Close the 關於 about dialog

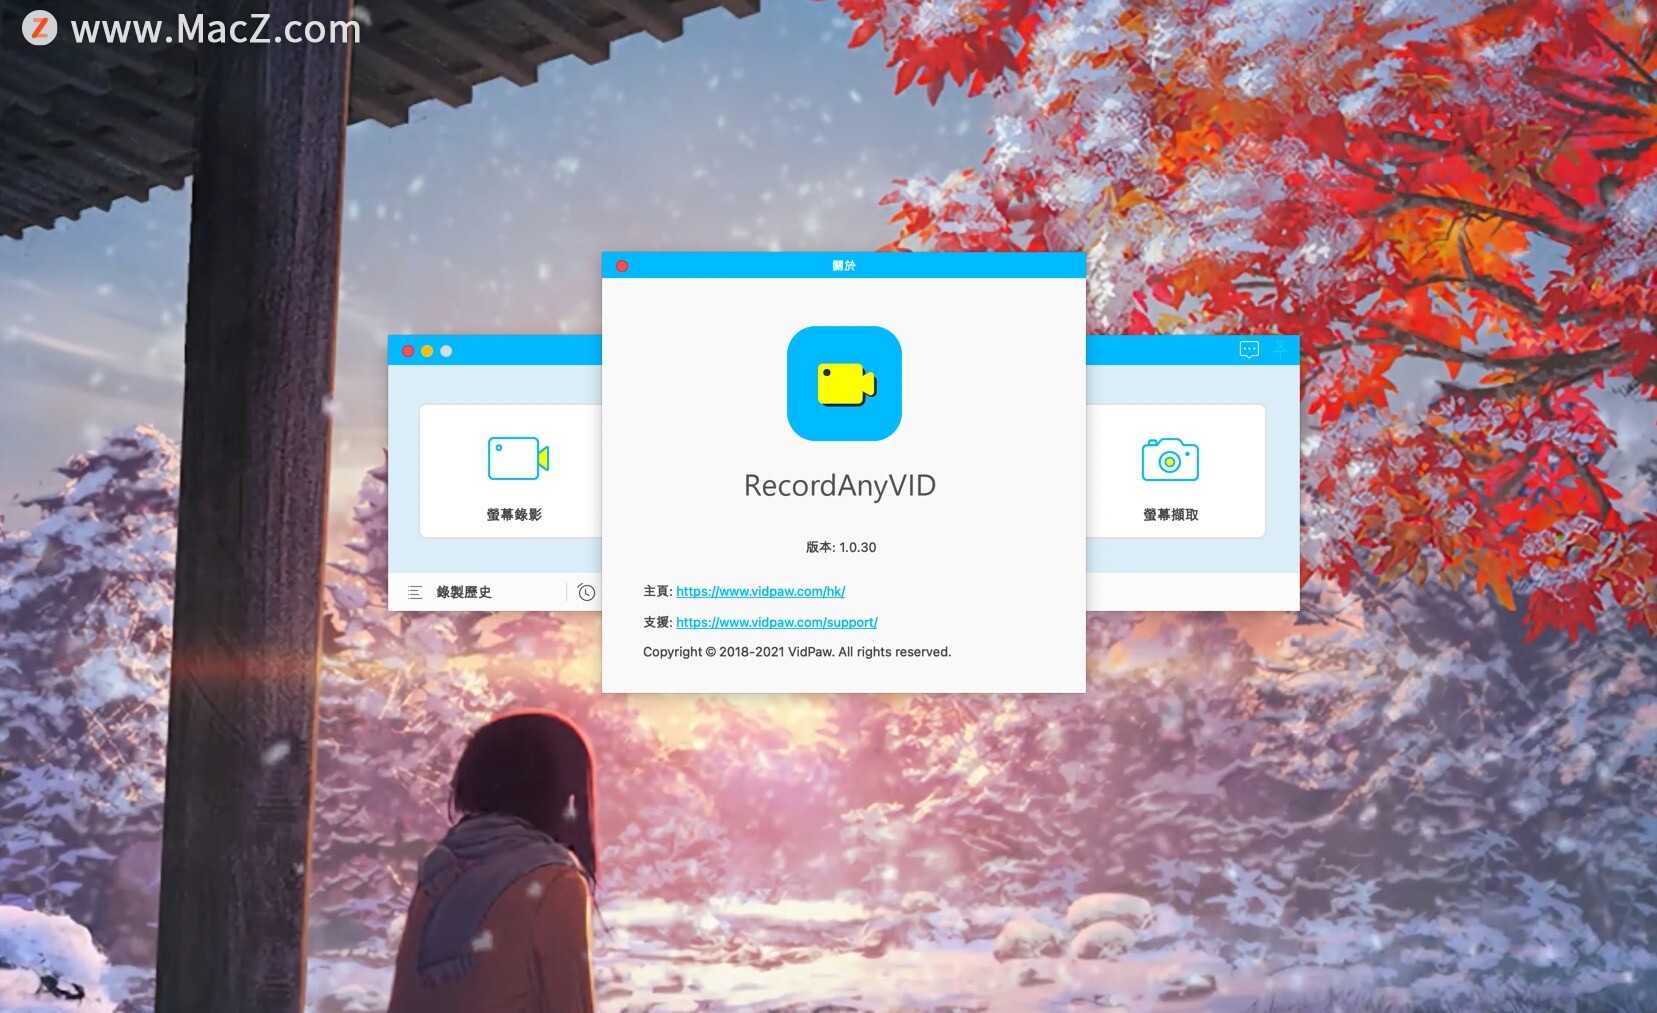click(x=622, y=266)
